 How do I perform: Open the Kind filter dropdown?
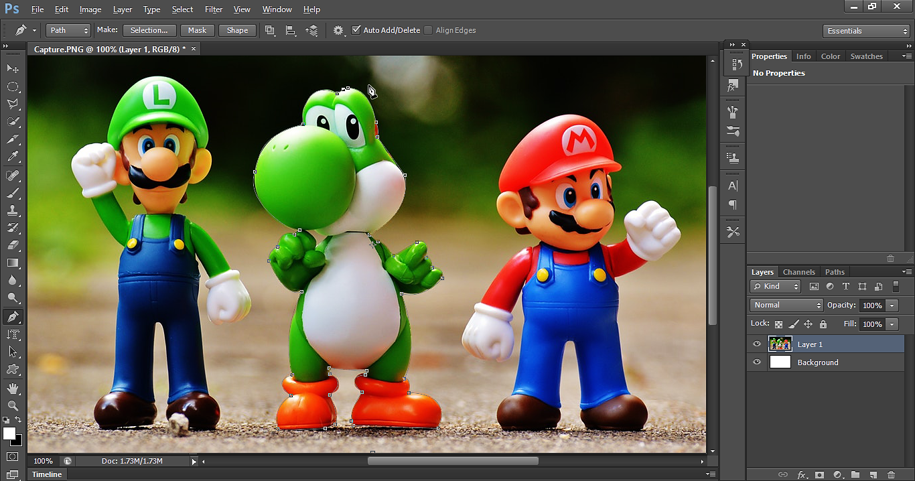[x=776, y=287]
